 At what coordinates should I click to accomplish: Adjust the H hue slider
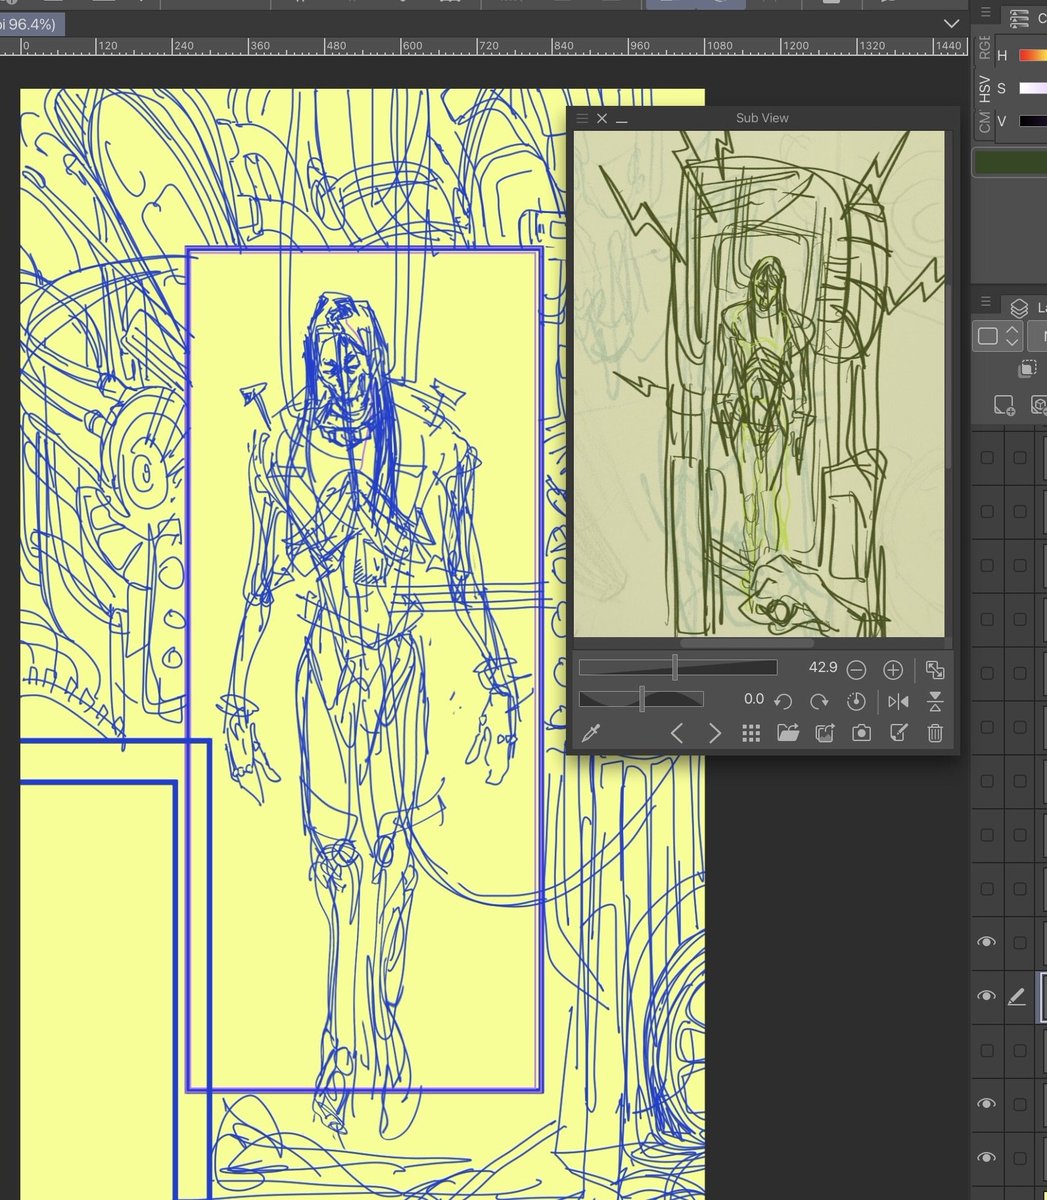point(1032,56)
